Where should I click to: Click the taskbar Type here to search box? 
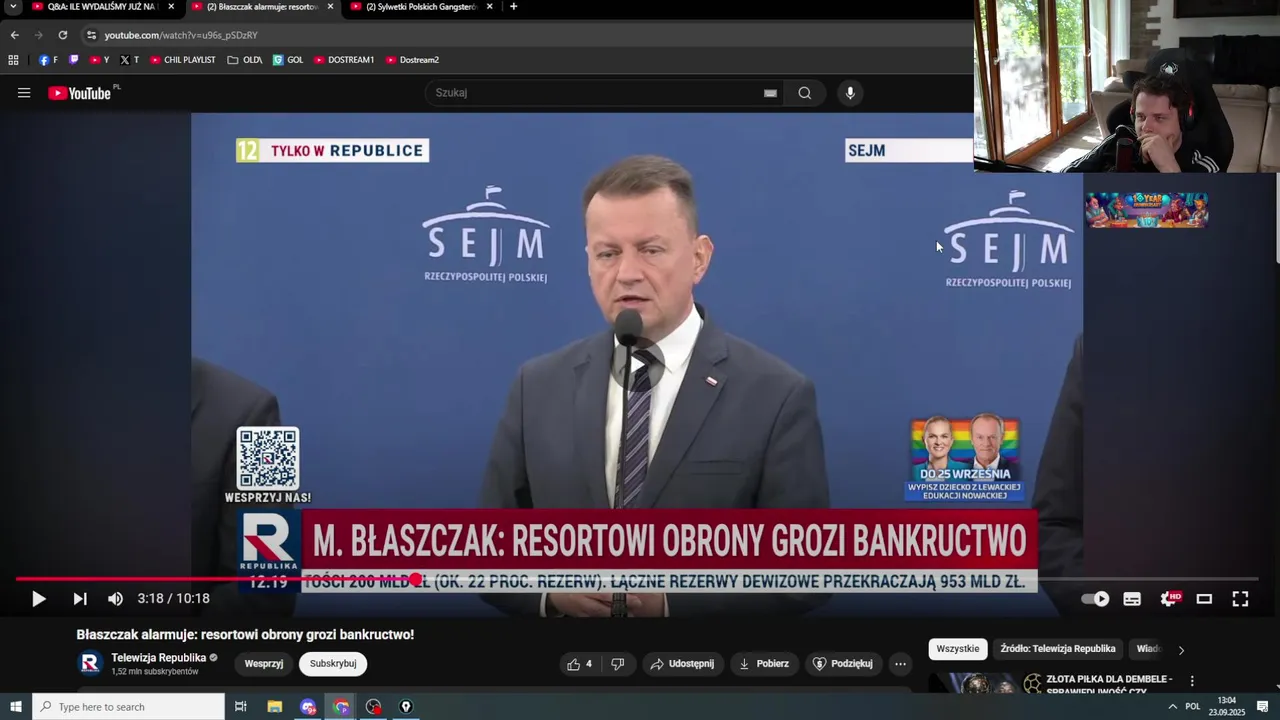pos(128,707)
